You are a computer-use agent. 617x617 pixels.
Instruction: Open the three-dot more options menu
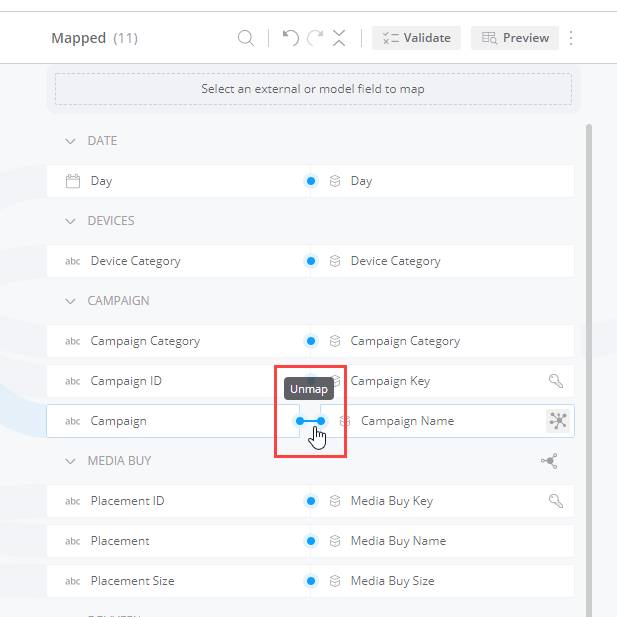click(571, 38)
